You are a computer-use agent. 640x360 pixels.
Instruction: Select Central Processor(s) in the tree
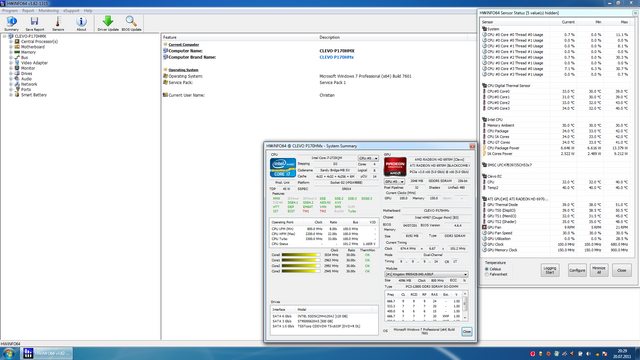[39, 42]
